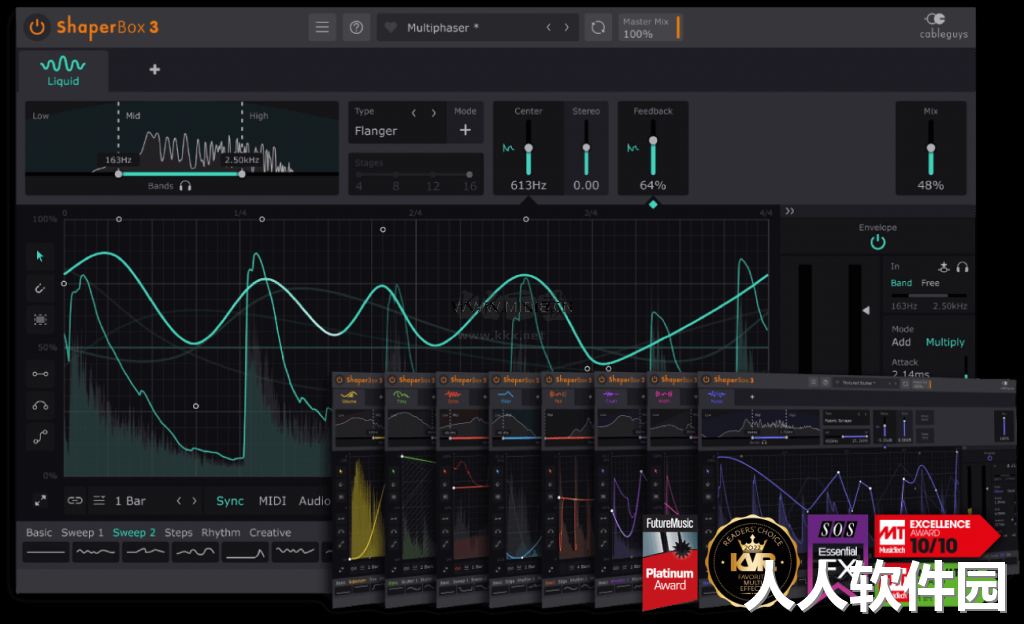
Task: Toggle the ShaperBox 3 main power button
Action: pyautogui.click(x=37, y=27)
